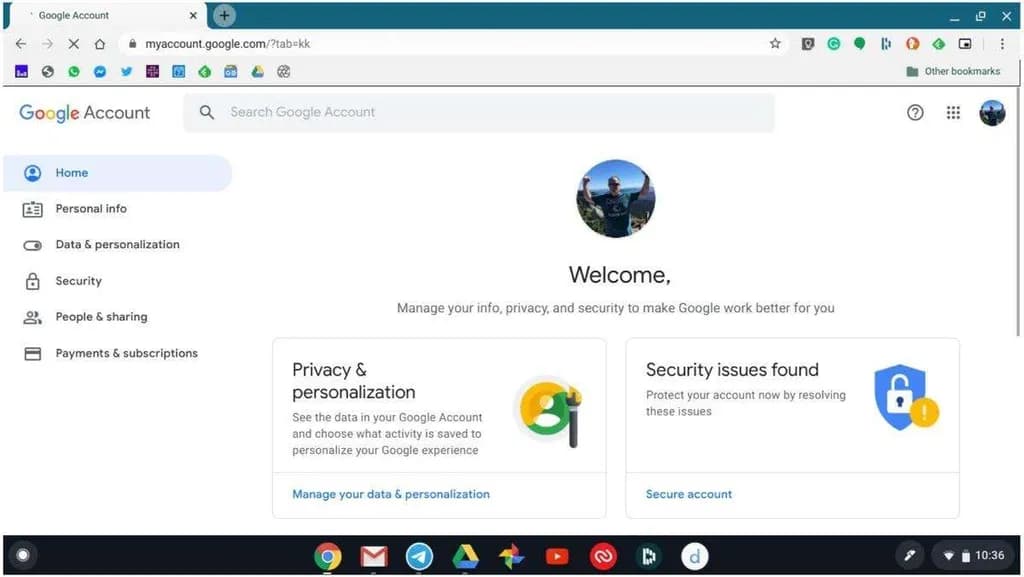Open a new tab with plus button
Screen dimensions: 1024x577
tap(225, 15)
